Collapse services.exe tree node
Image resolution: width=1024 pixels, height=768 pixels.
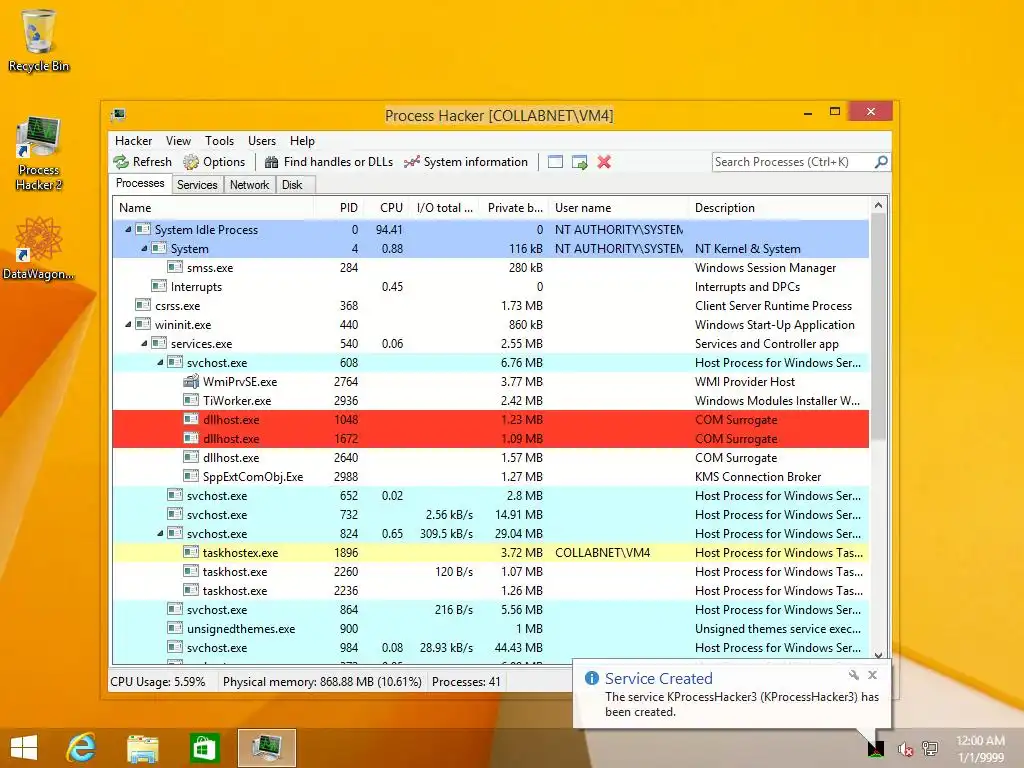coord(144,344)
